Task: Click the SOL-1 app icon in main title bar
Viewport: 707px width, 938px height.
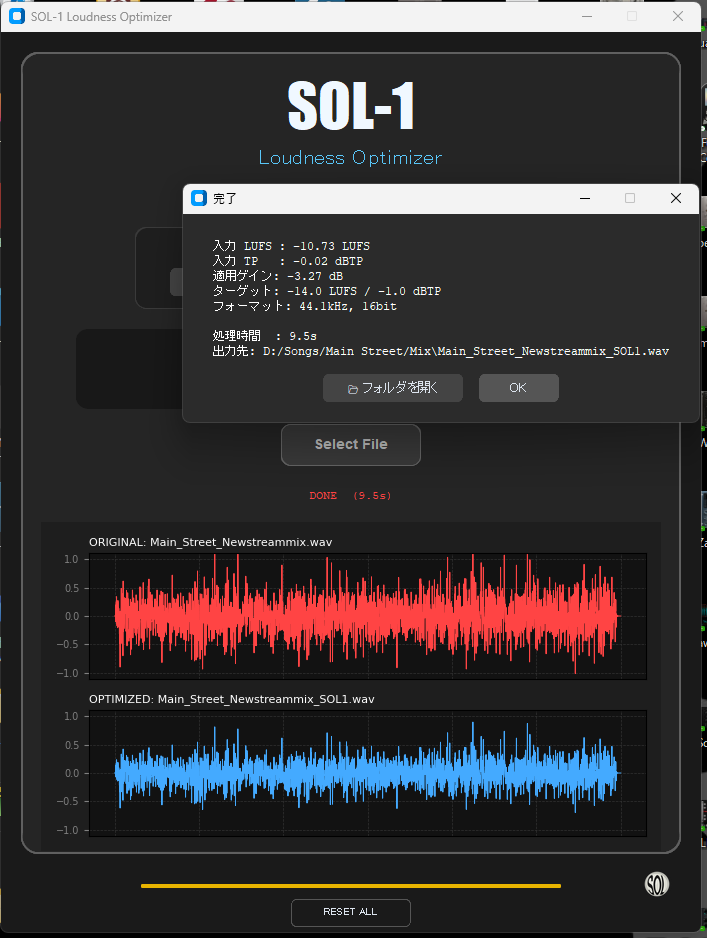Action: click(17, 17)
